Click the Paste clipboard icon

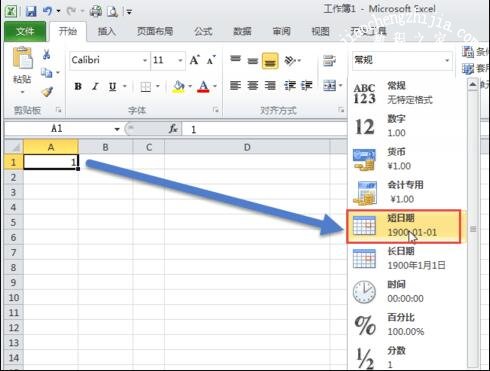pyautogui.click(x=22, y=59)
